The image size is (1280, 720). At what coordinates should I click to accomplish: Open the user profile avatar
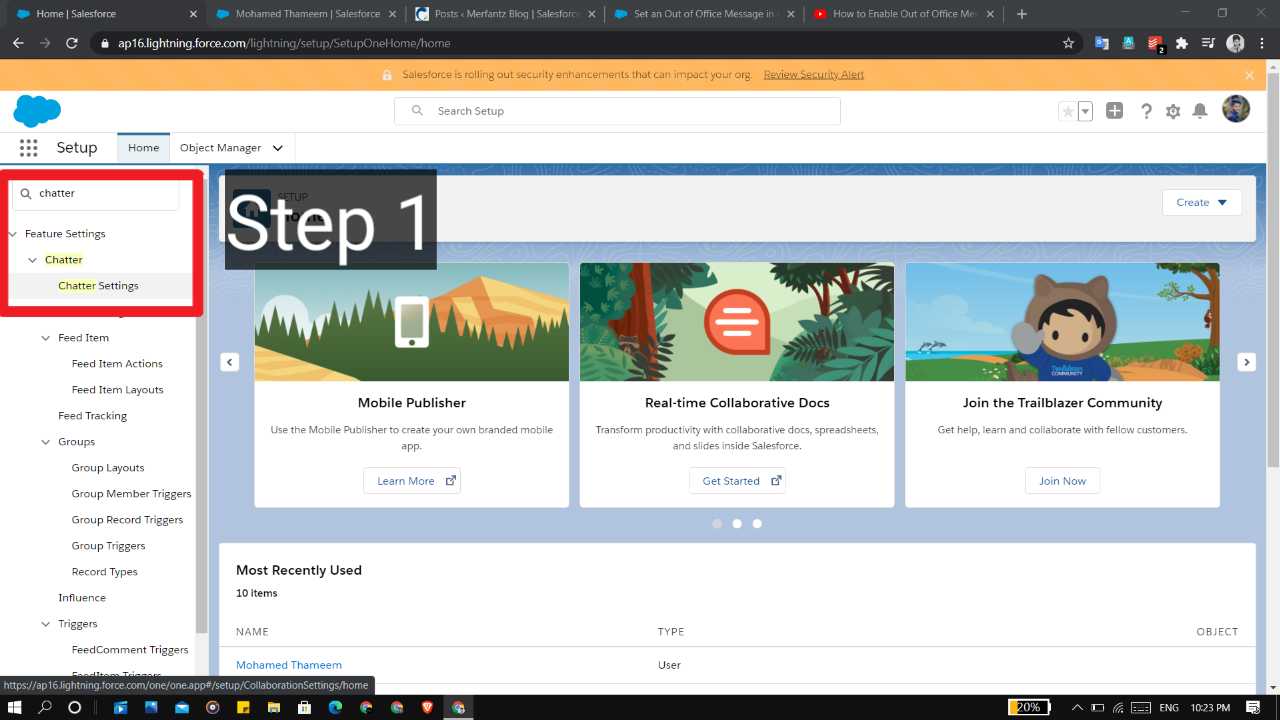click(1236, 109)
